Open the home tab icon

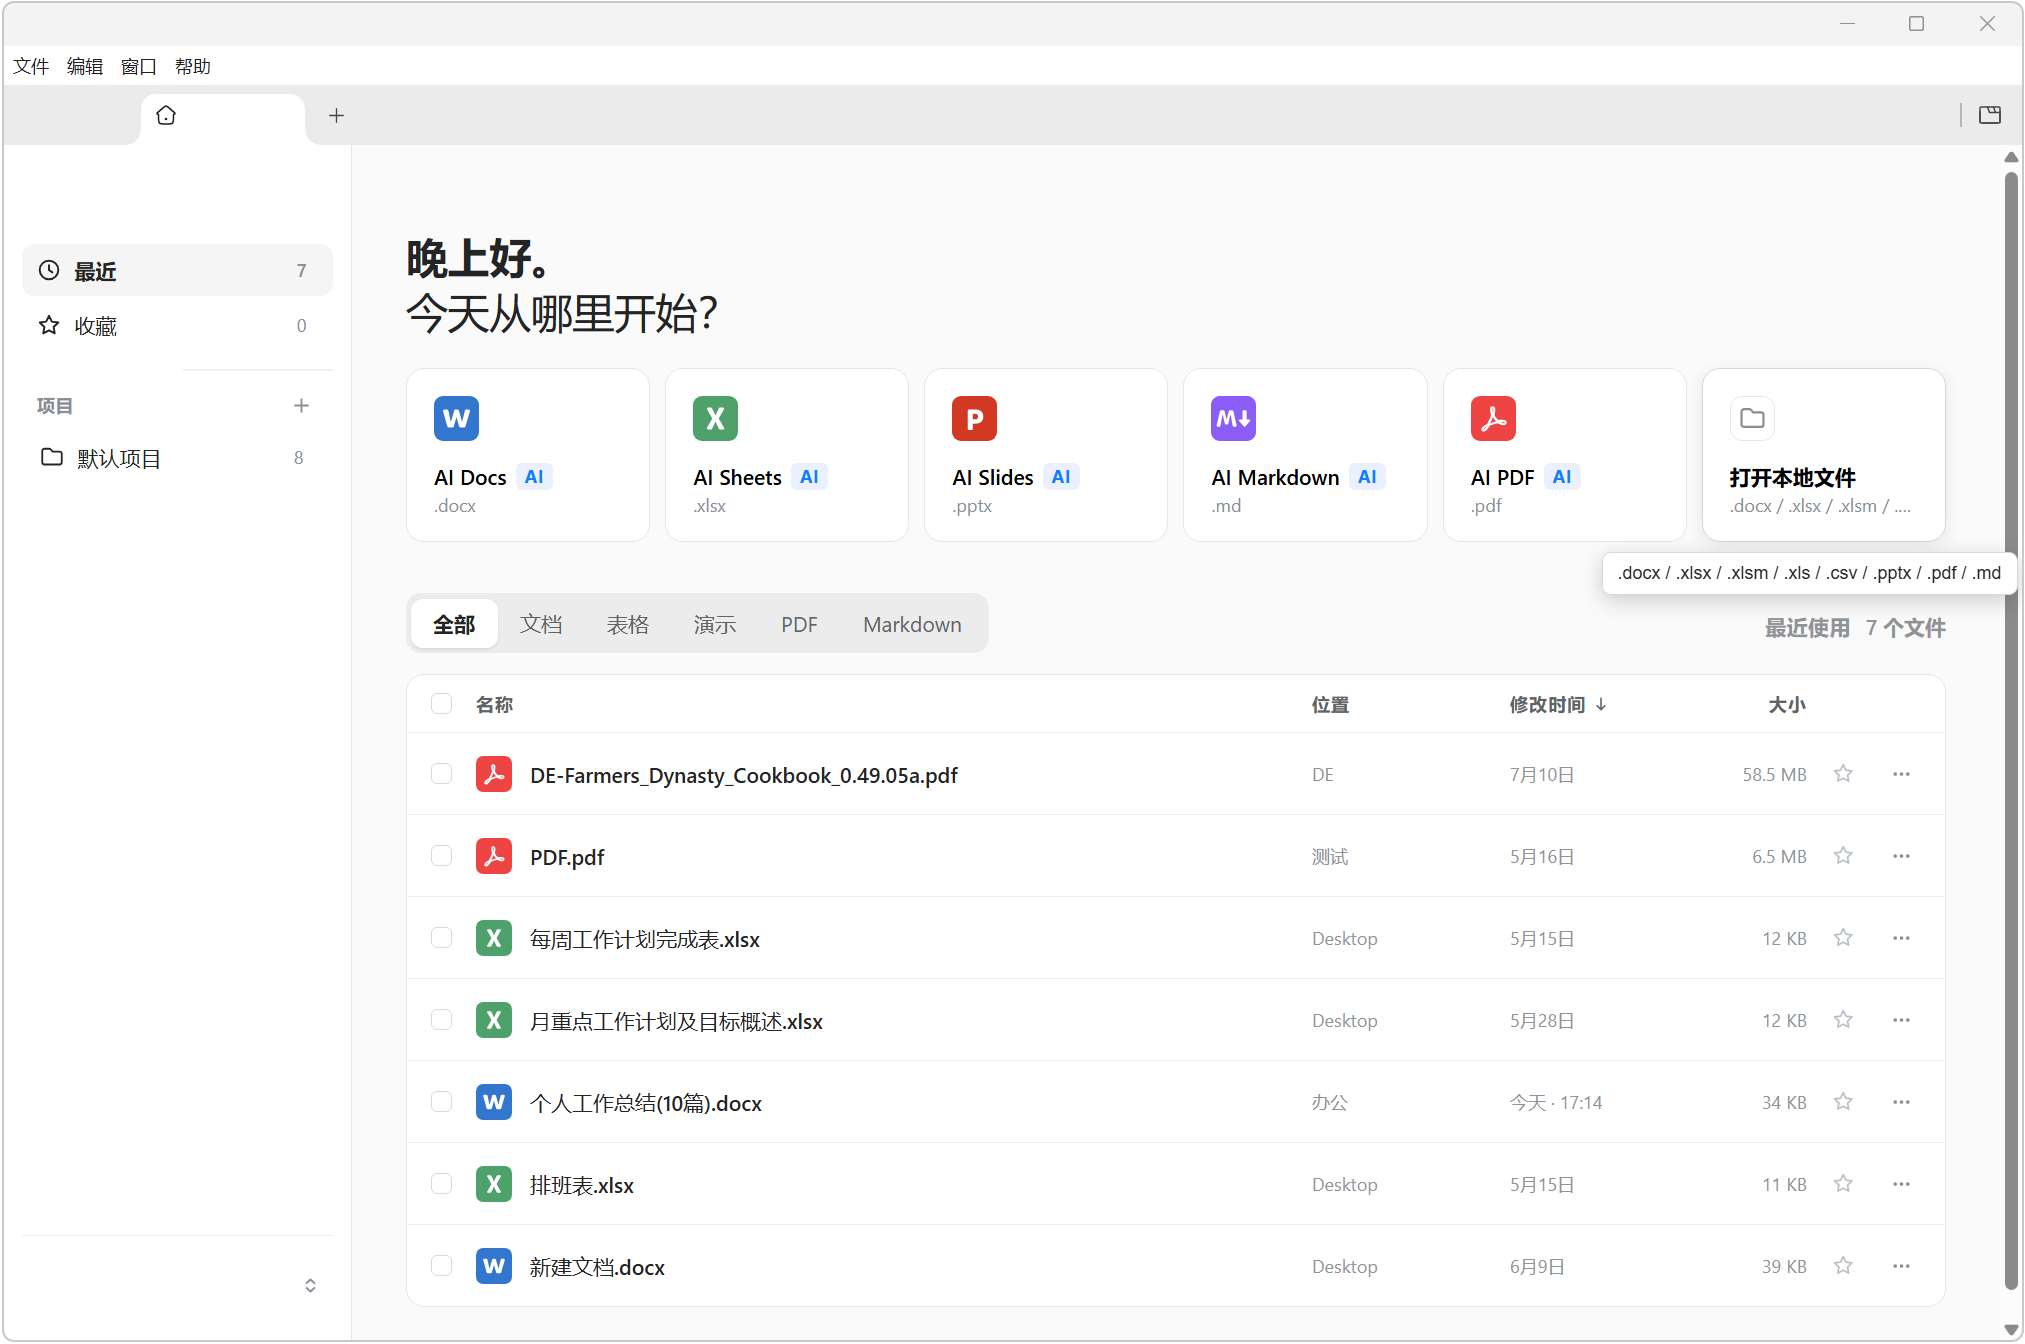tap(166, 116)
